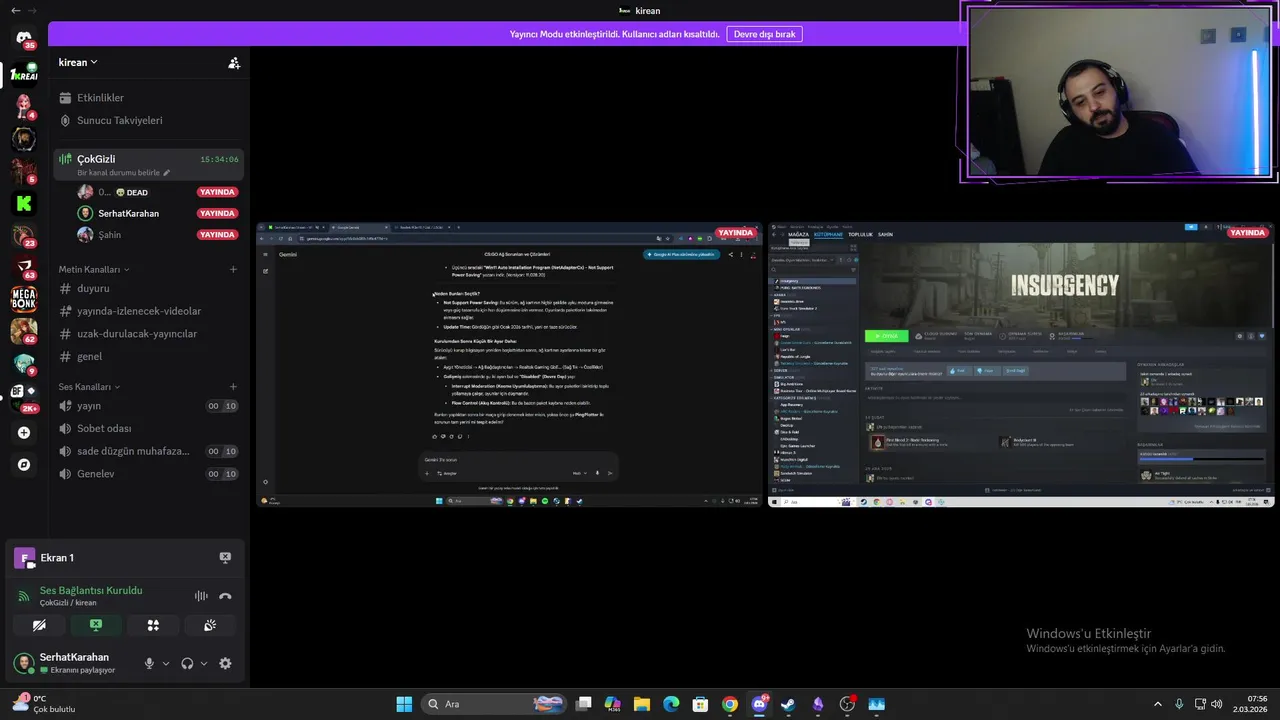Open the genel text channel
1280x720 pixels.
coord(148,356)
